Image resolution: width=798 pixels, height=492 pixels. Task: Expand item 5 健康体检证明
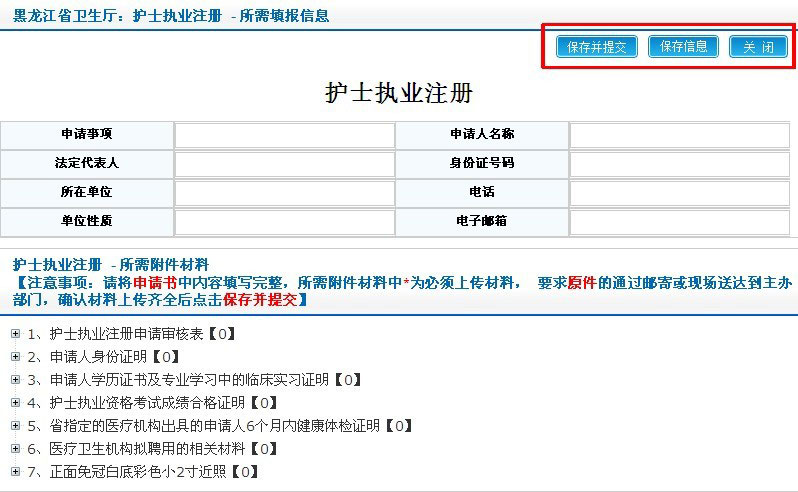click(x=15, y=425)
